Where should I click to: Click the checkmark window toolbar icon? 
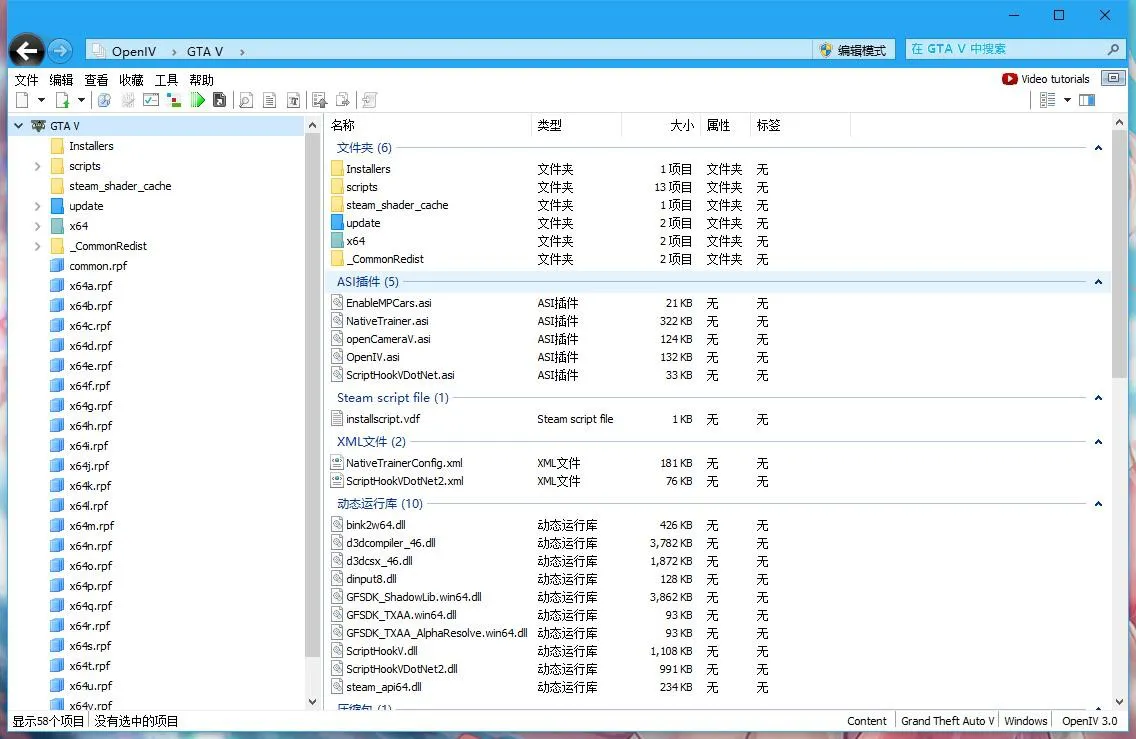pyautogui.click(x=151, y=100)
